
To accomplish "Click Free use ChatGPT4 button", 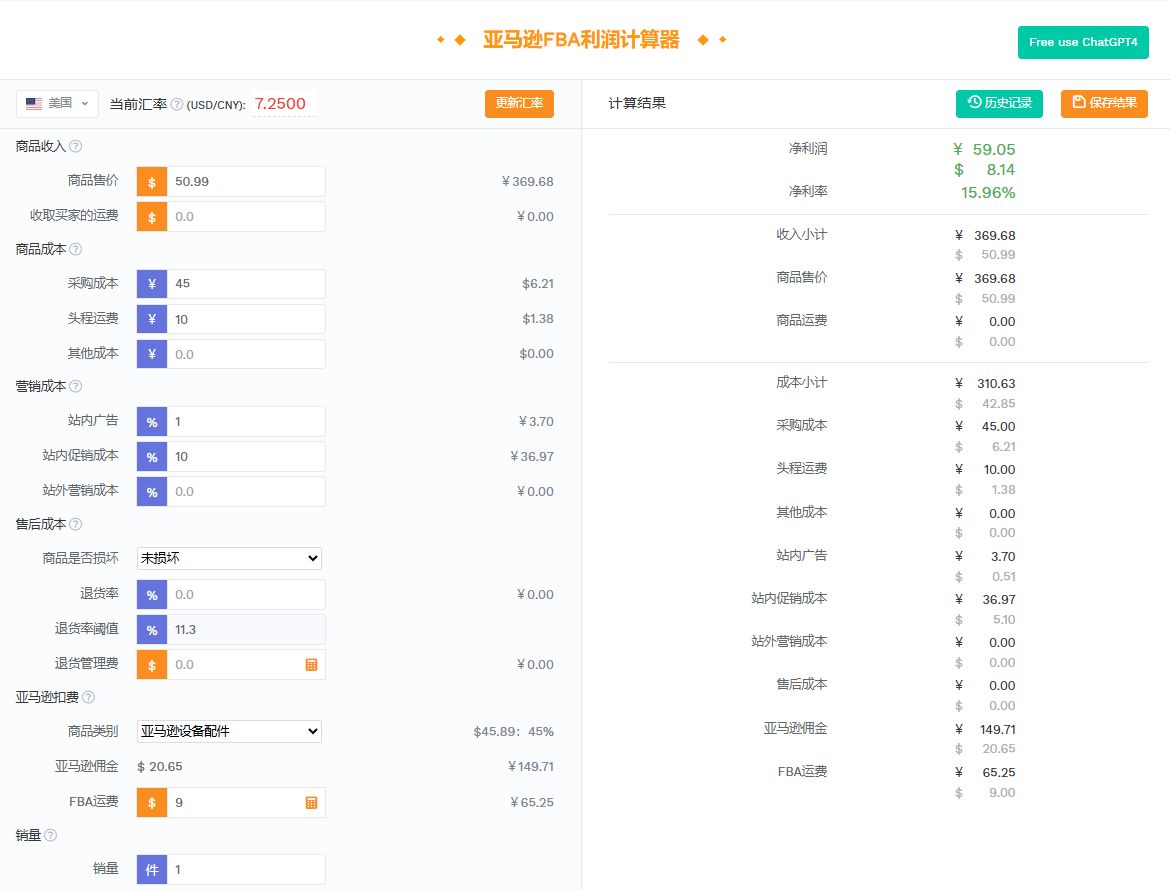I will [1083, 43].
